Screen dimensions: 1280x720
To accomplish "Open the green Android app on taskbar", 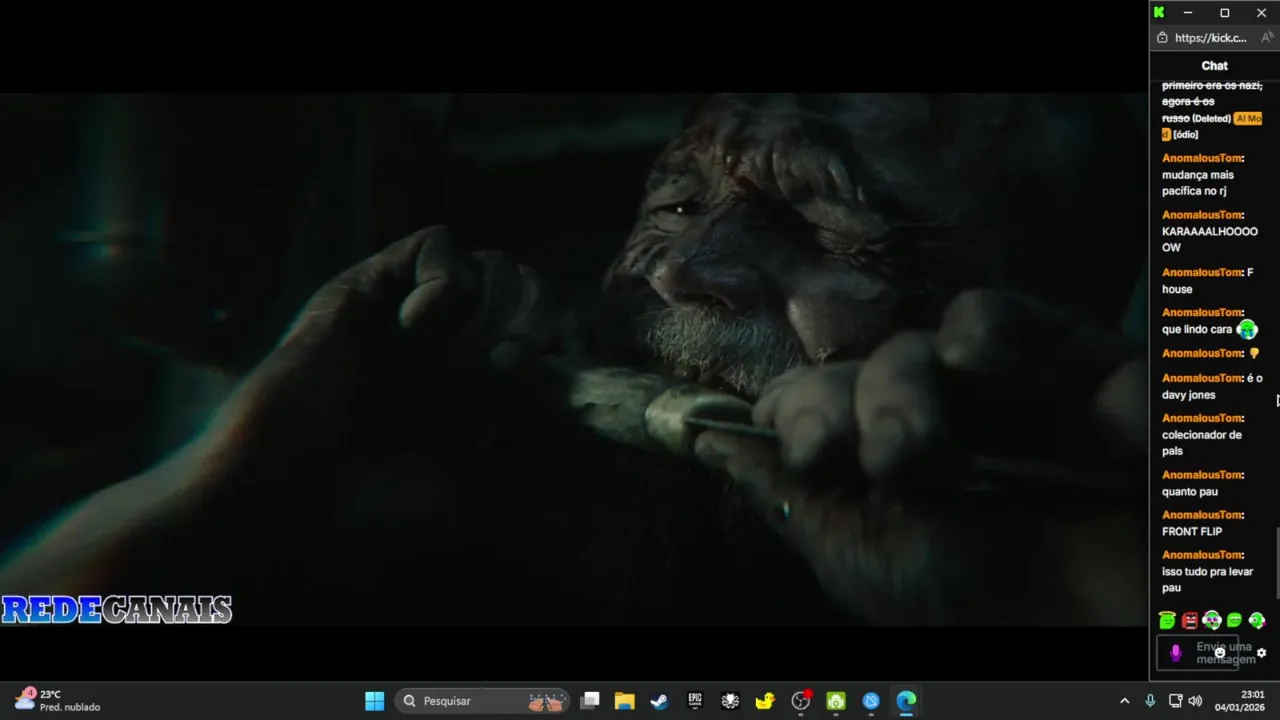I will pyautogui.click(x=836, y=701).
